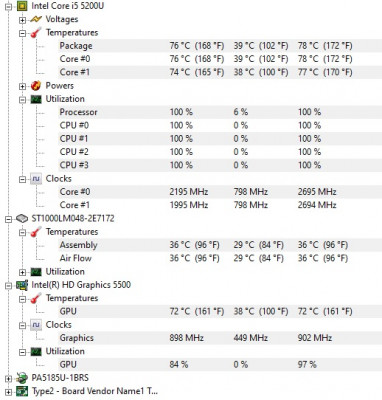Click the CPU Clocks waveform icon
Screen dimensions: 382x400
pos(36,179)
